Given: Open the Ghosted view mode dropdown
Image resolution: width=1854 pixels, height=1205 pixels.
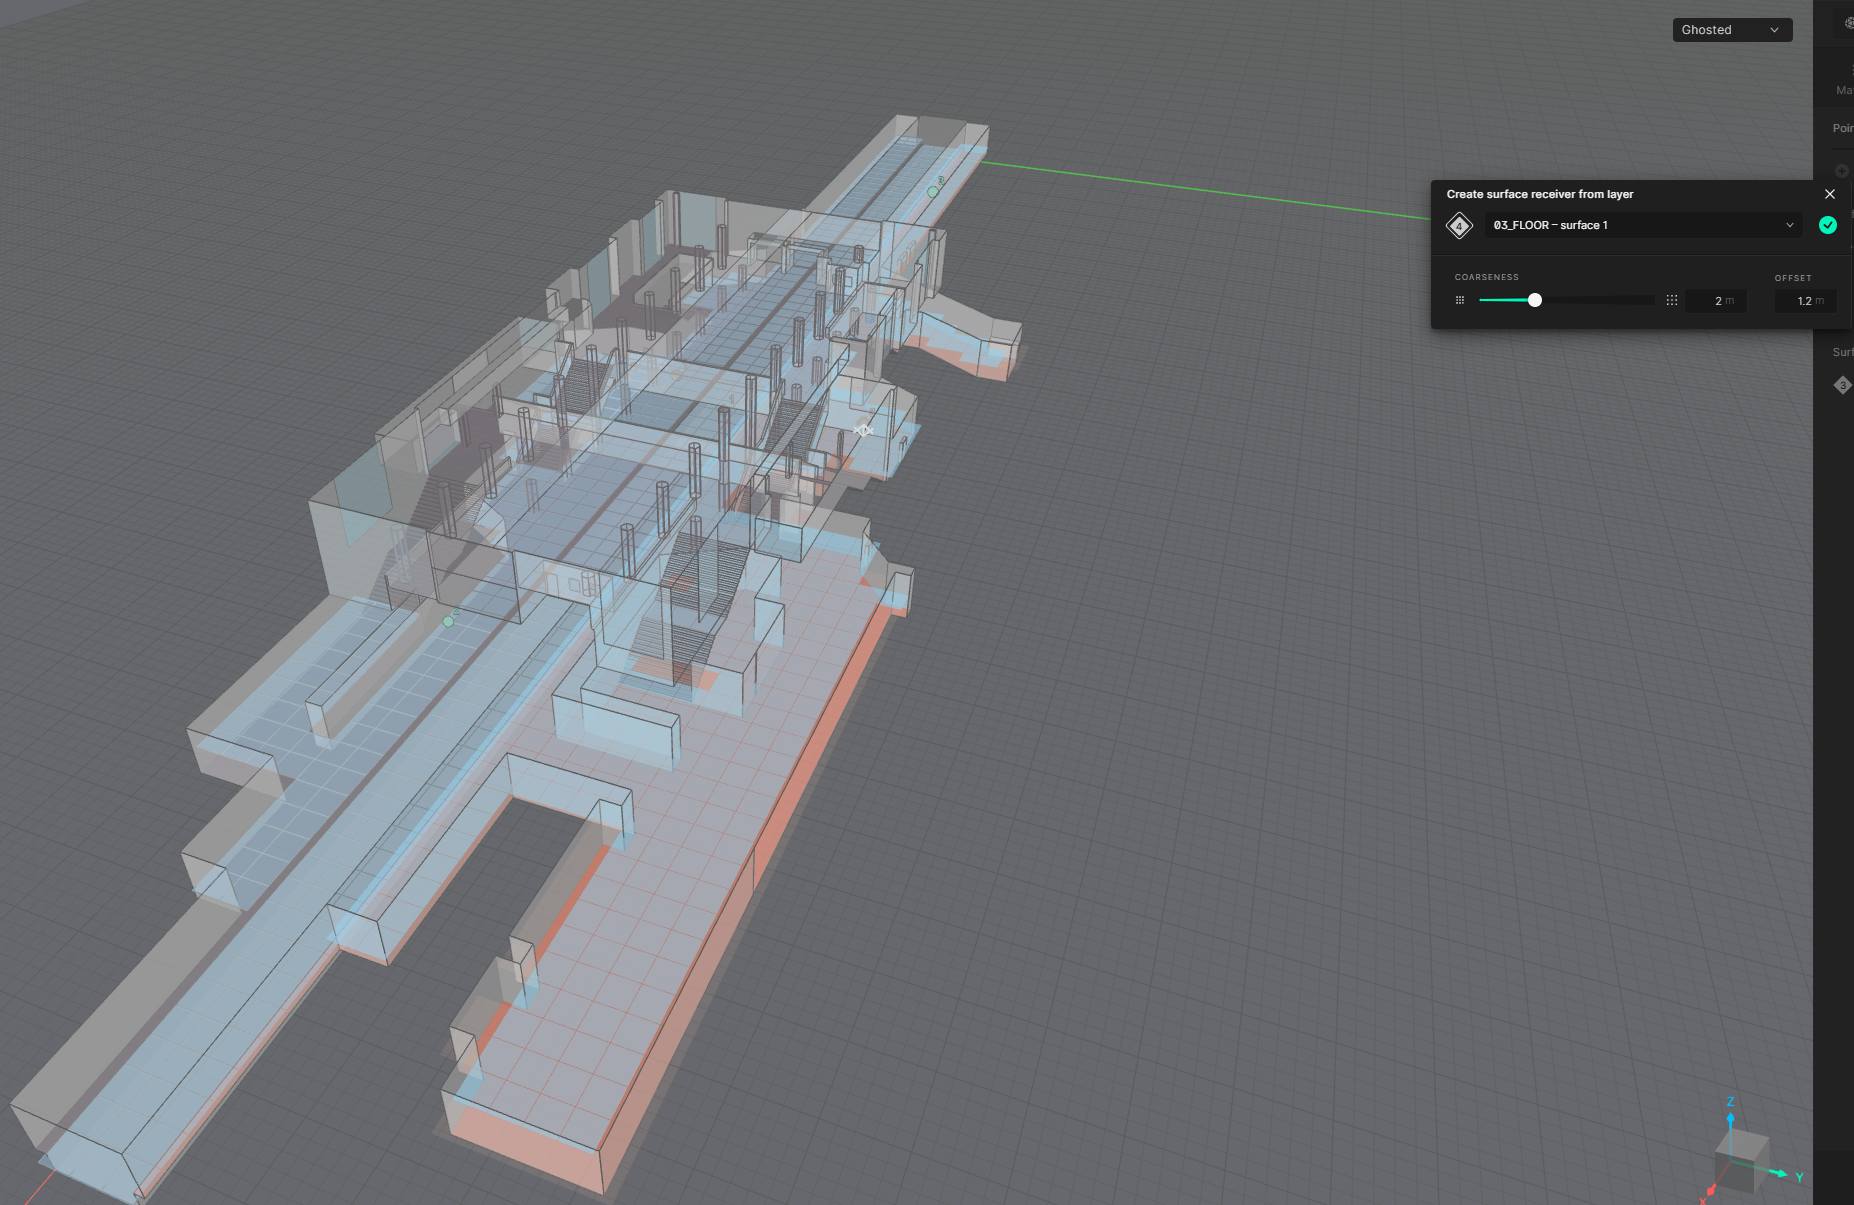Looking at the screenshot, I should click(1731, 30).
